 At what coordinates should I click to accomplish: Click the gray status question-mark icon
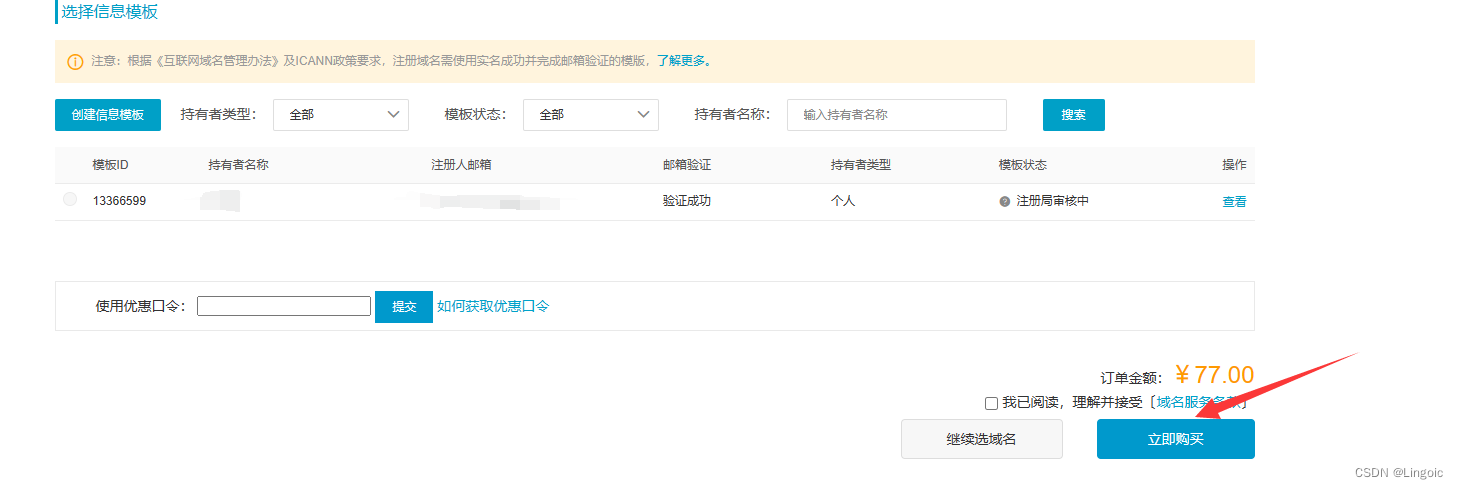pos(1005,201)
